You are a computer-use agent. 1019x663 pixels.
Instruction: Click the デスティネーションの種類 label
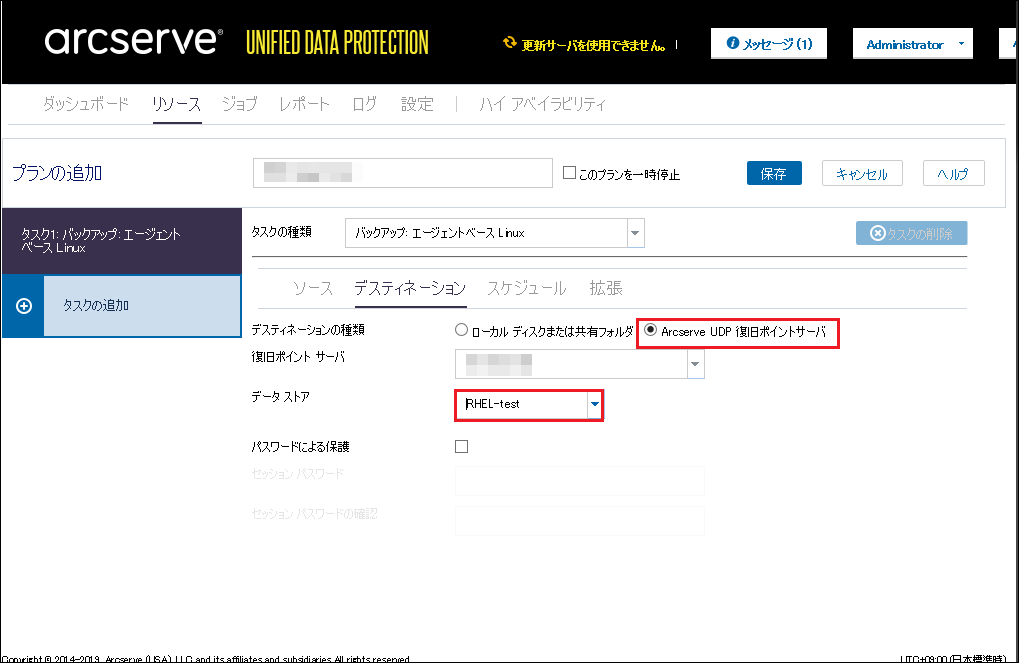tap(308, 330)
